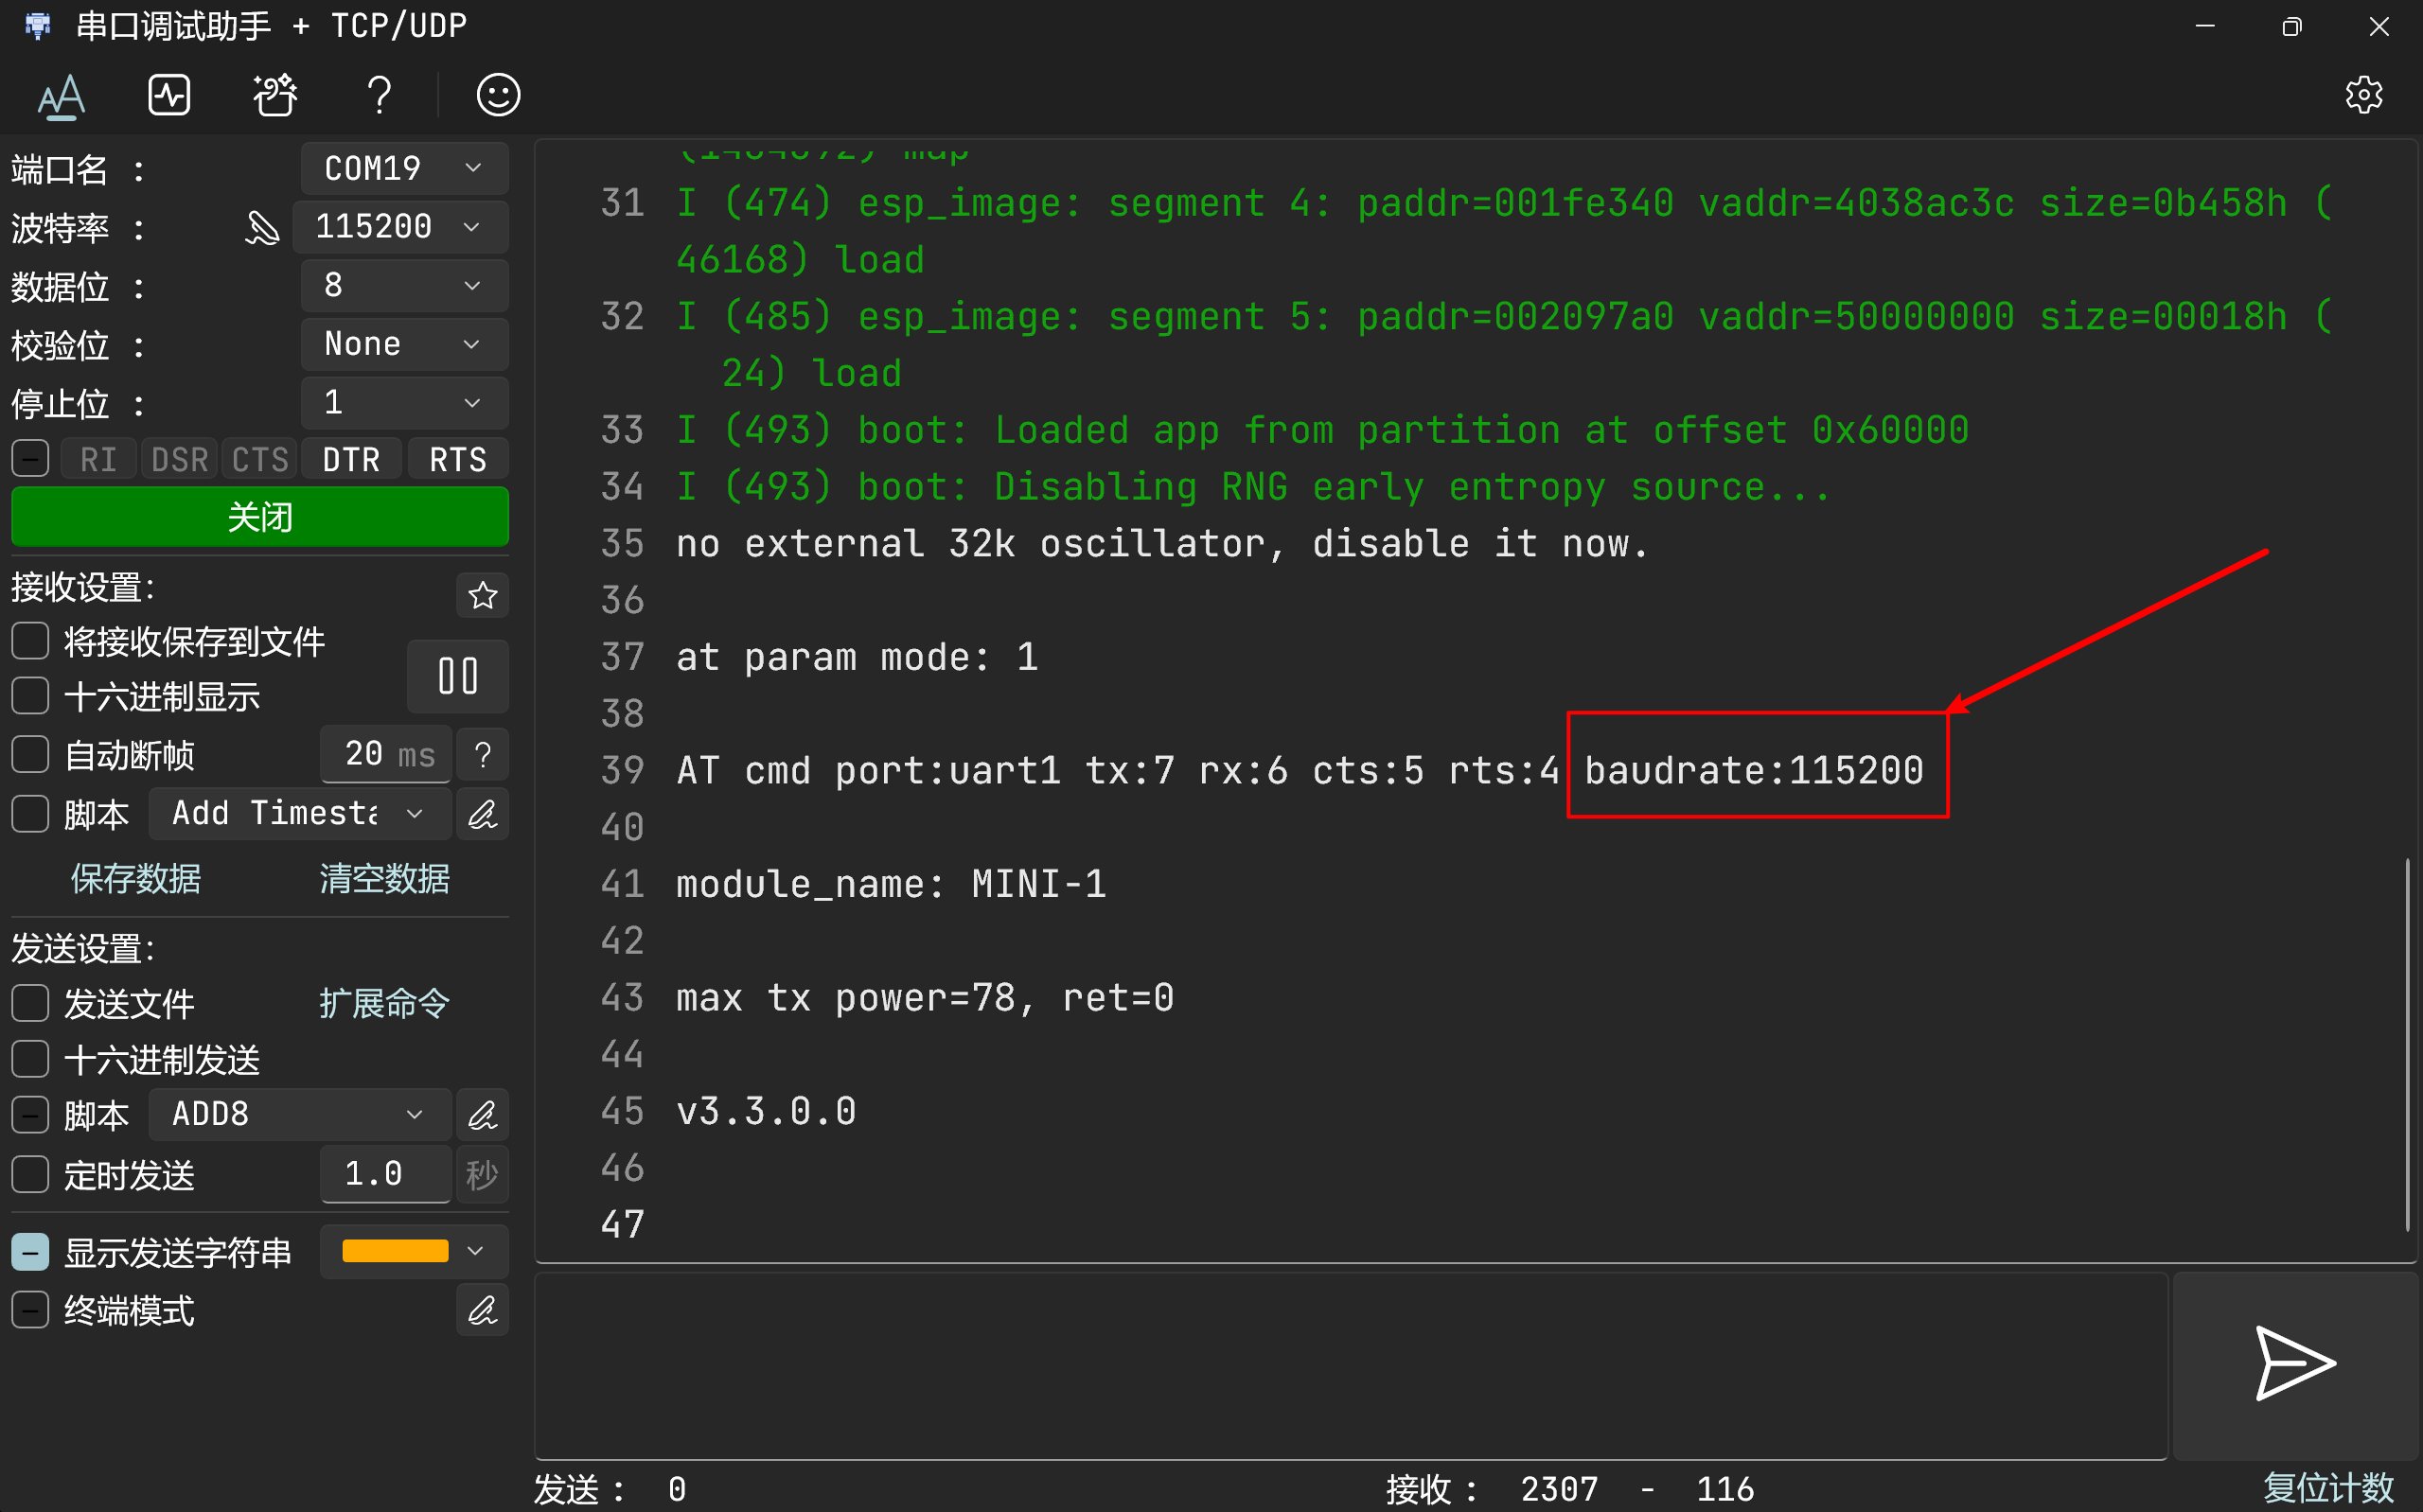Screen dimensions: 2423x1512
Task: Toggle 显示发送字符串 checkbox
Action: pos(30,1252)
